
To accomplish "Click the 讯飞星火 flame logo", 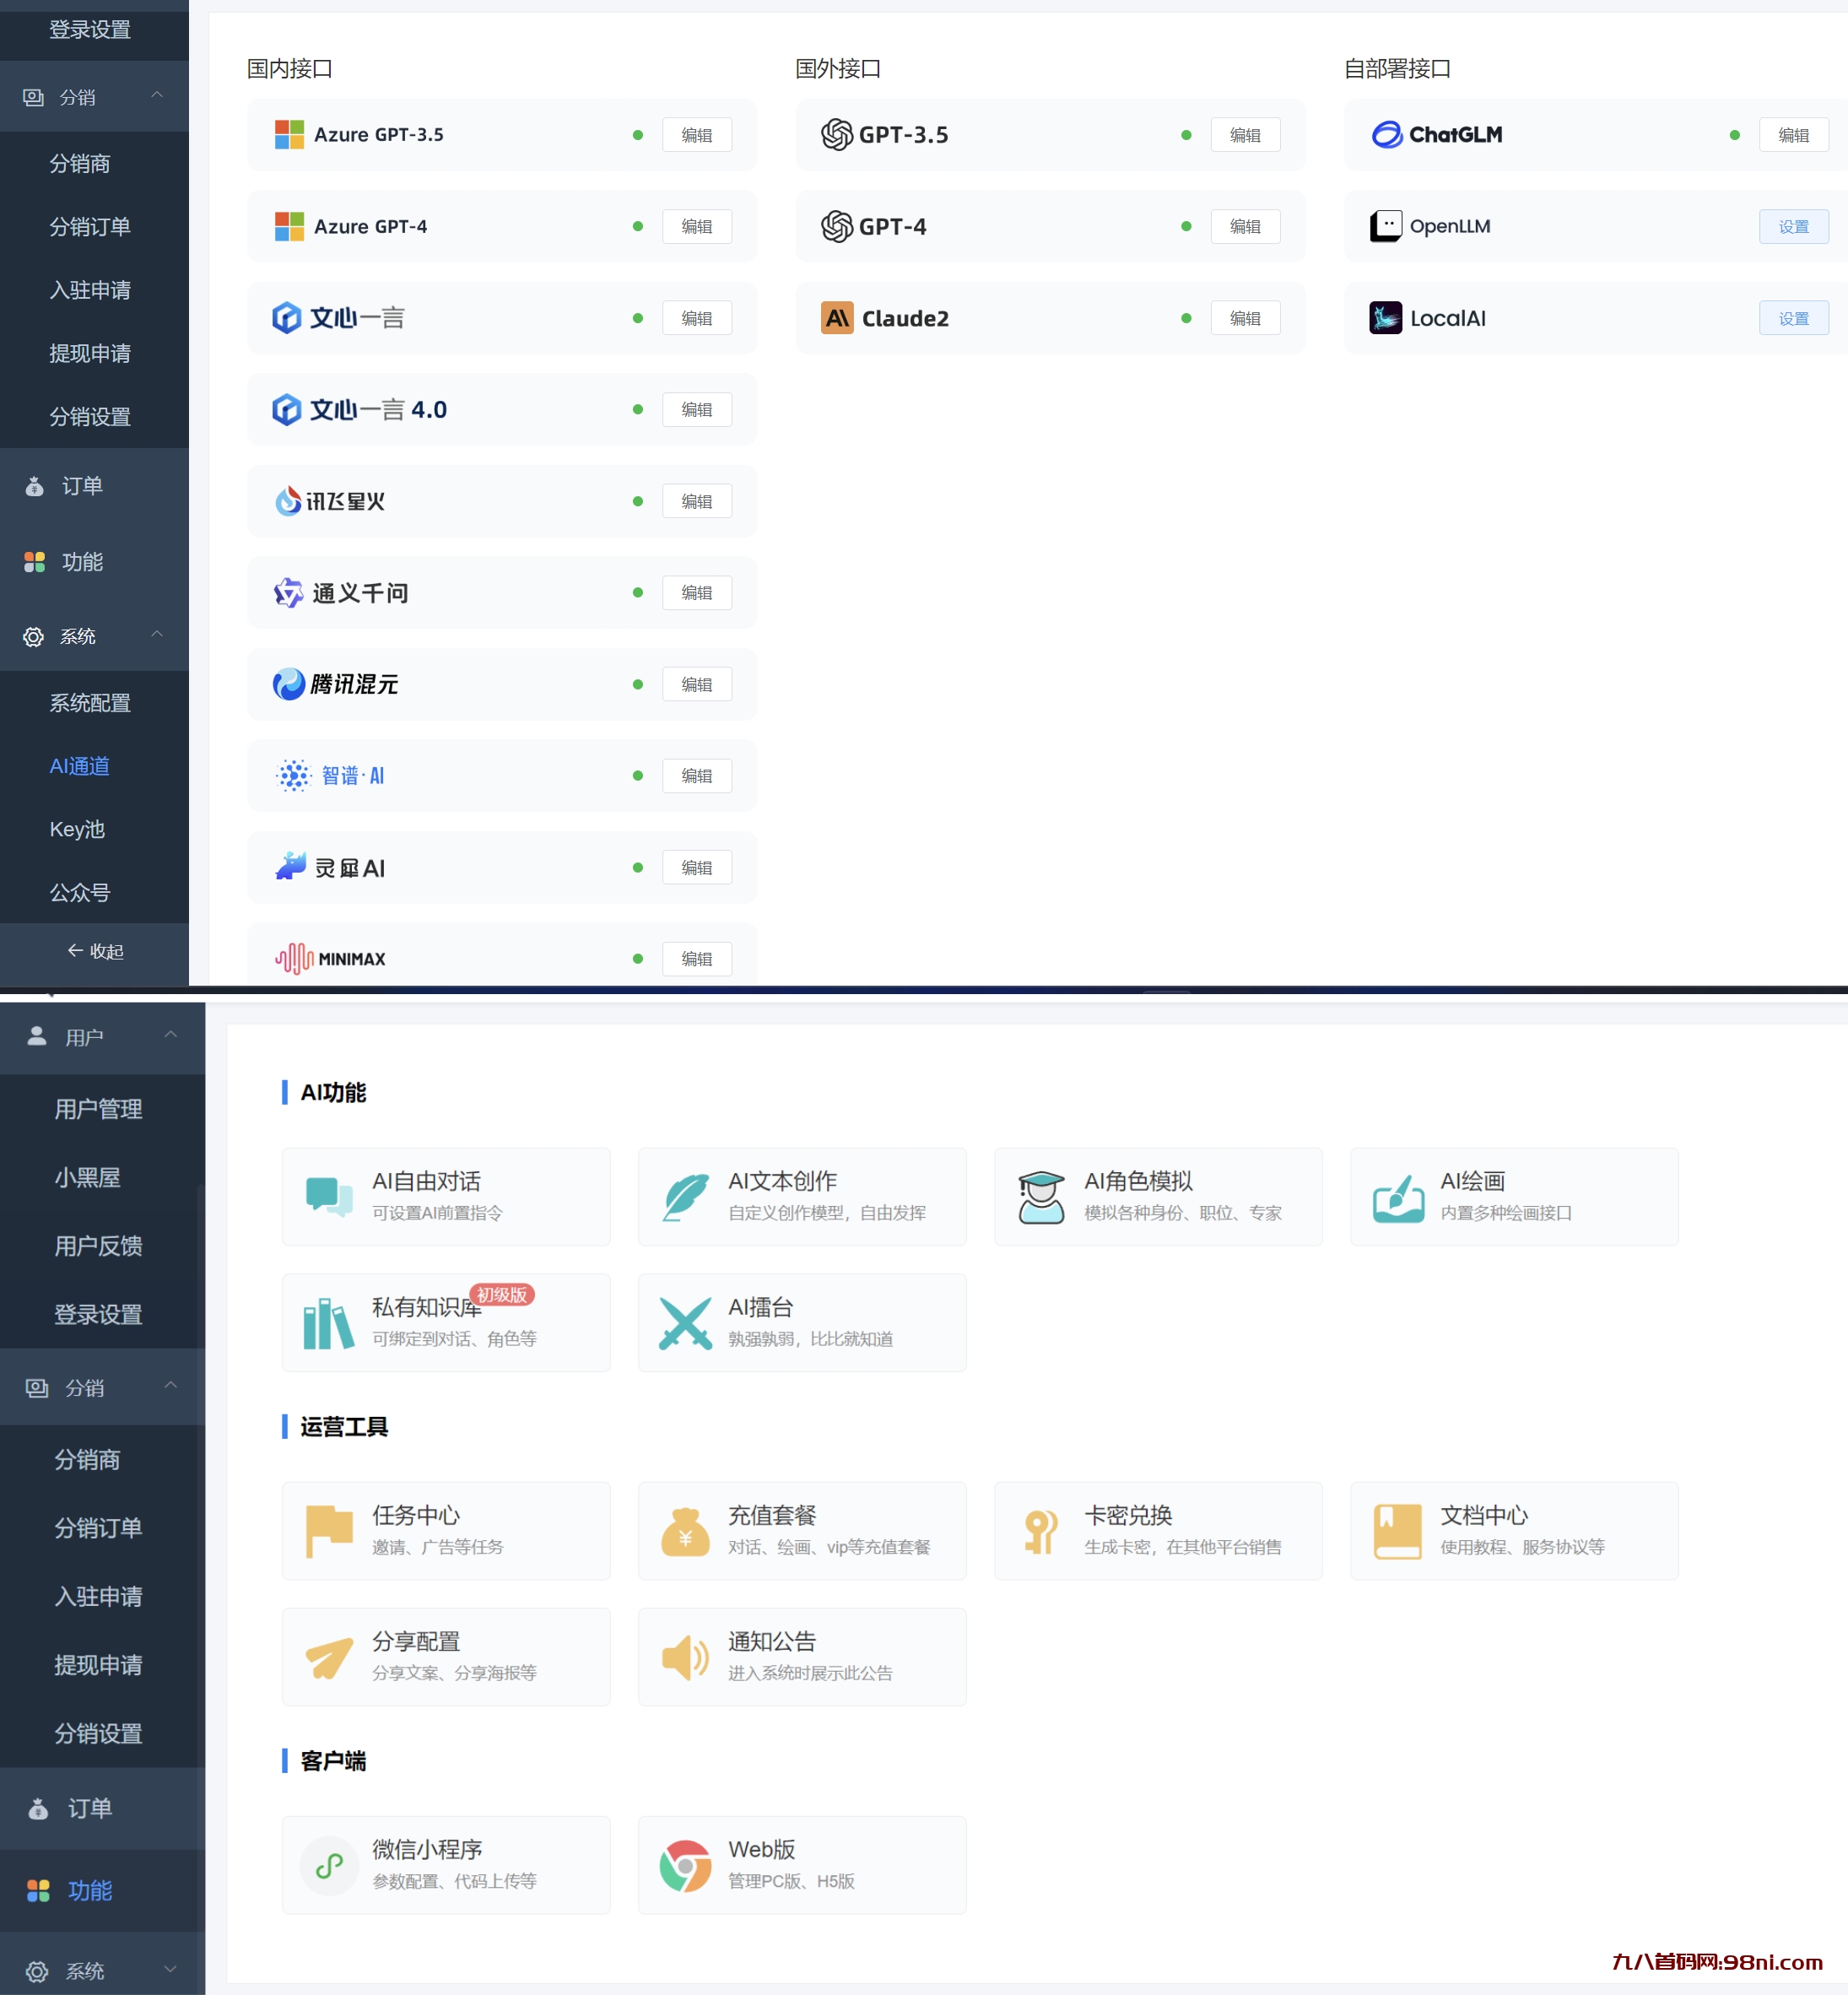I will (288, 501).
